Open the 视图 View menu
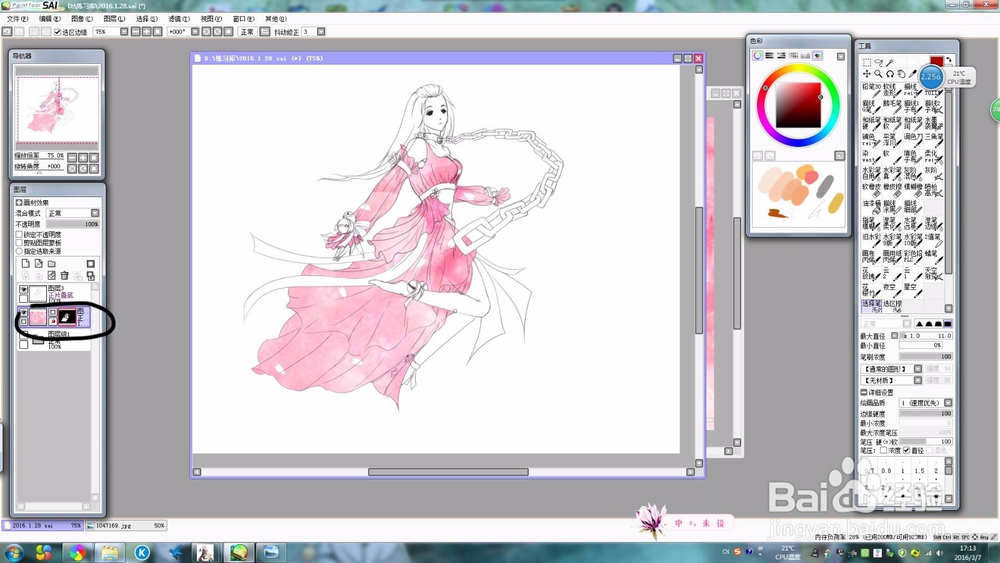Screen dimensions: 1000x563 pos(211,19)
